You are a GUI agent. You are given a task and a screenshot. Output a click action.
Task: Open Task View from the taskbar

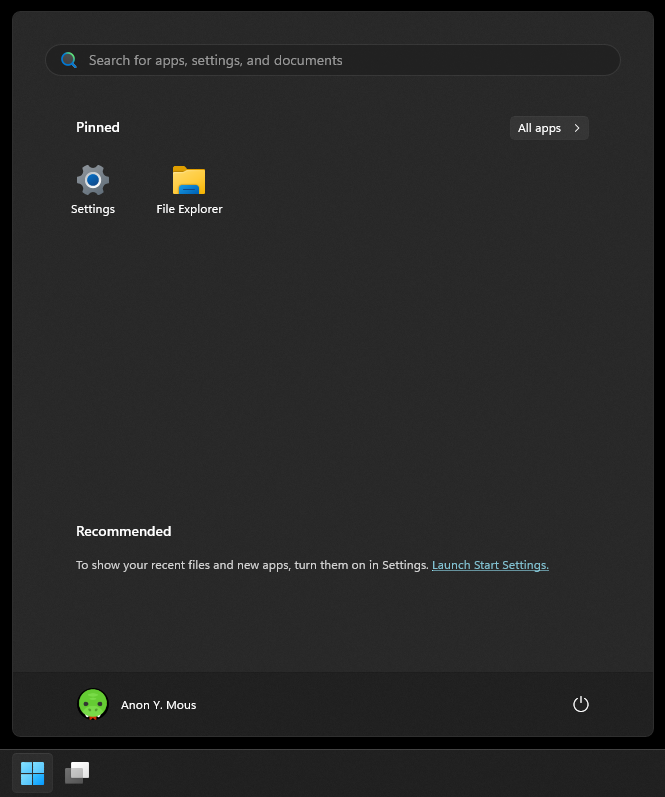coord(77,773)
